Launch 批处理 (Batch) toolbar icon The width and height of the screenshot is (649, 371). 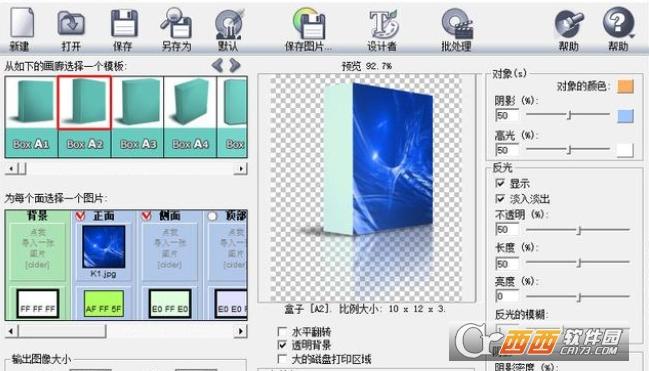pos(457,24)
